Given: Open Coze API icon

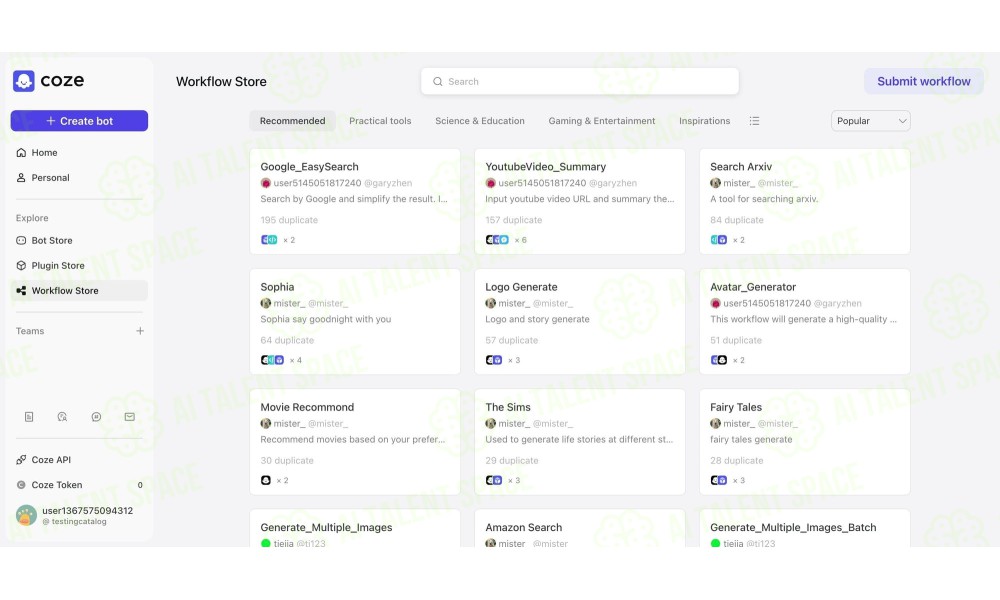Looking at the screenshot, I should (x=21, y=460).
